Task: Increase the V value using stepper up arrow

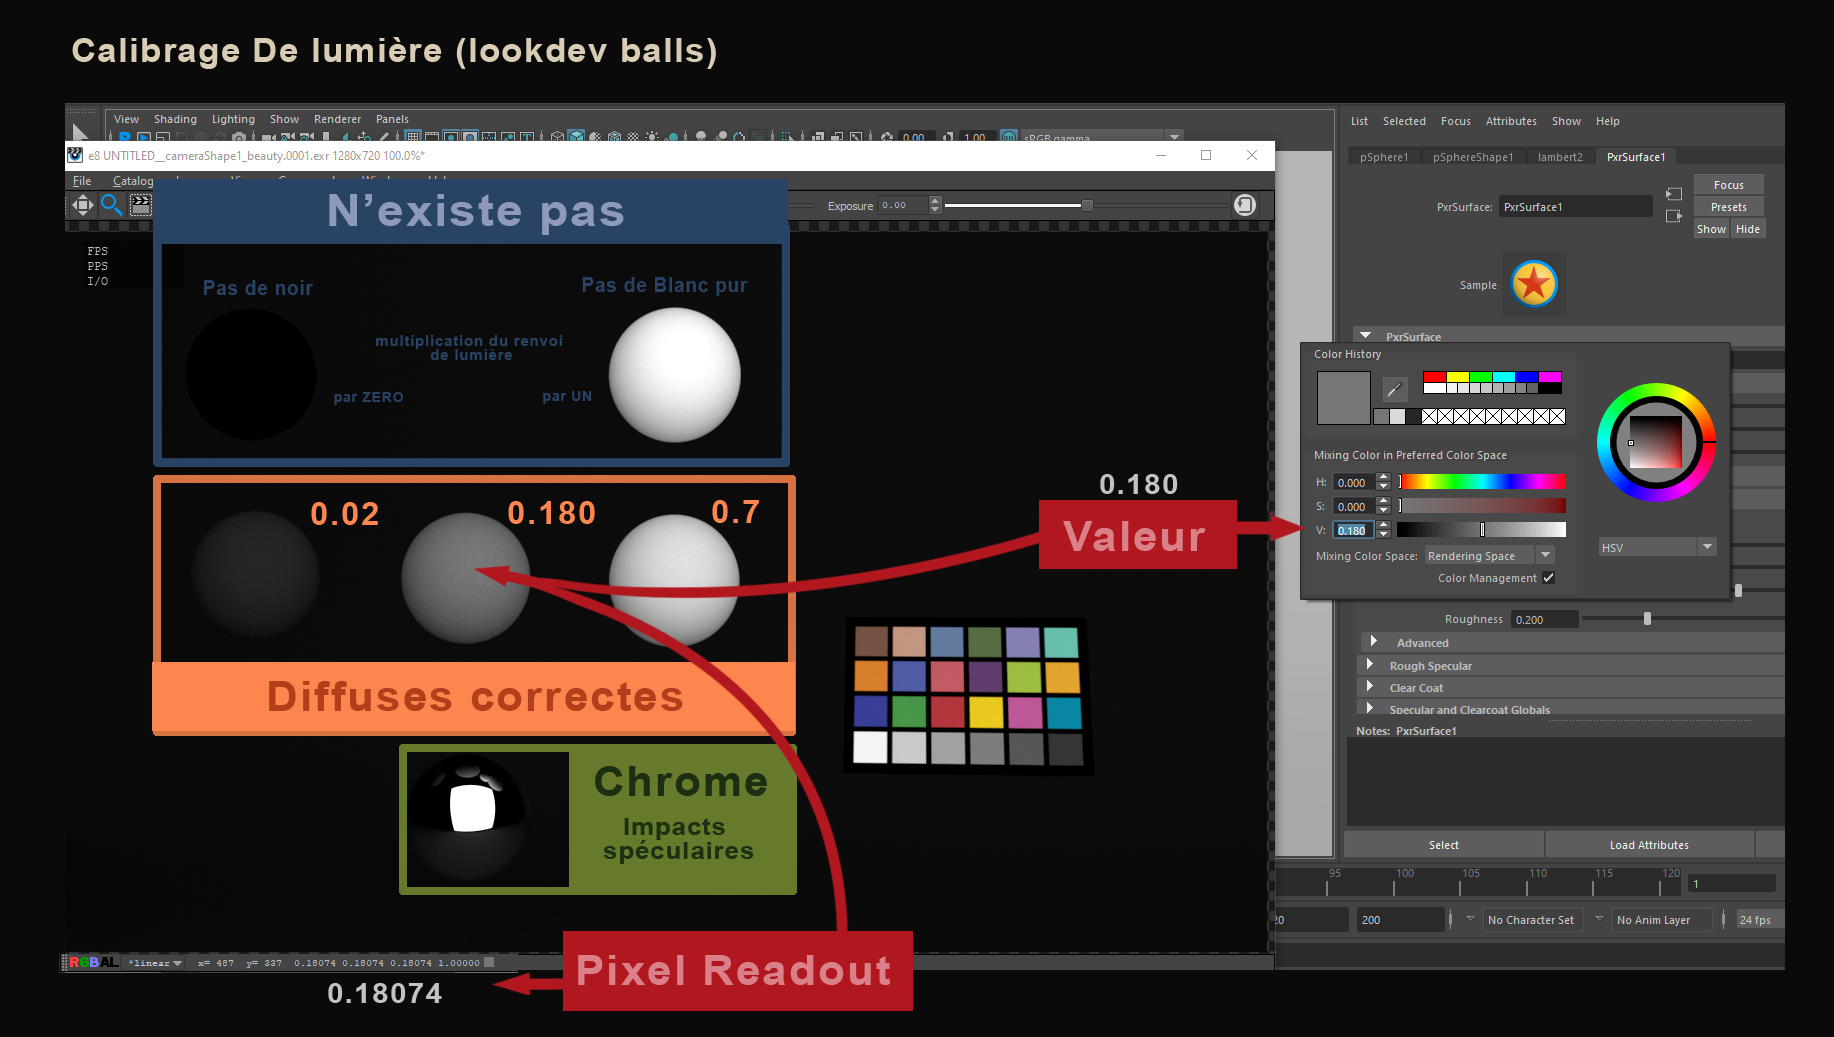Action: 1383,525
